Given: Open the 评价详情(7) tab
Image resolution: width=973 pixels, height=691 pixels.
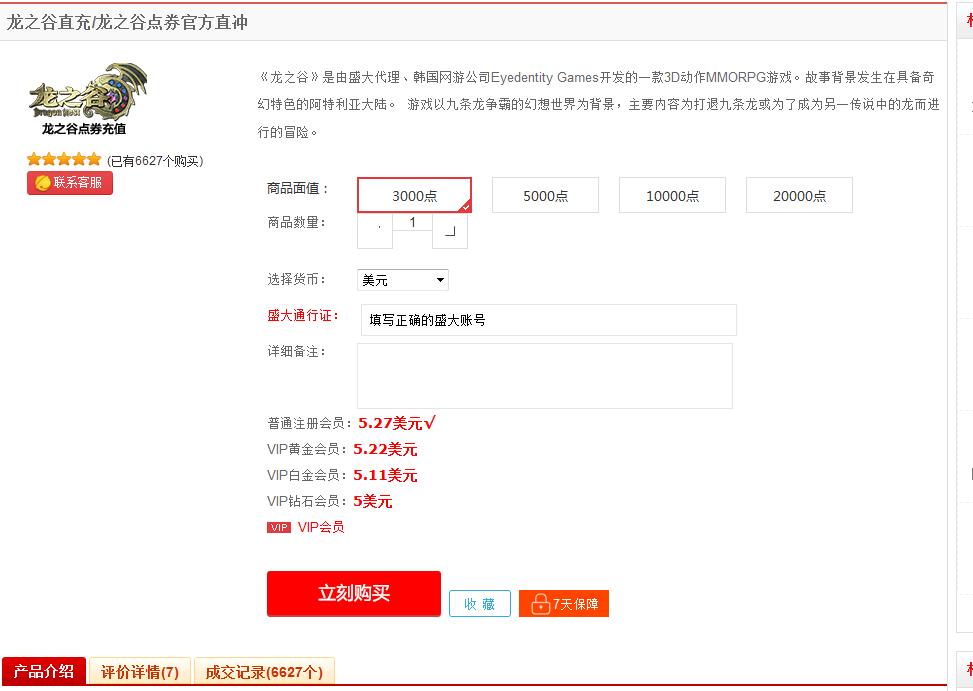Looking at the screenshot, I should [x=140, y=672].
